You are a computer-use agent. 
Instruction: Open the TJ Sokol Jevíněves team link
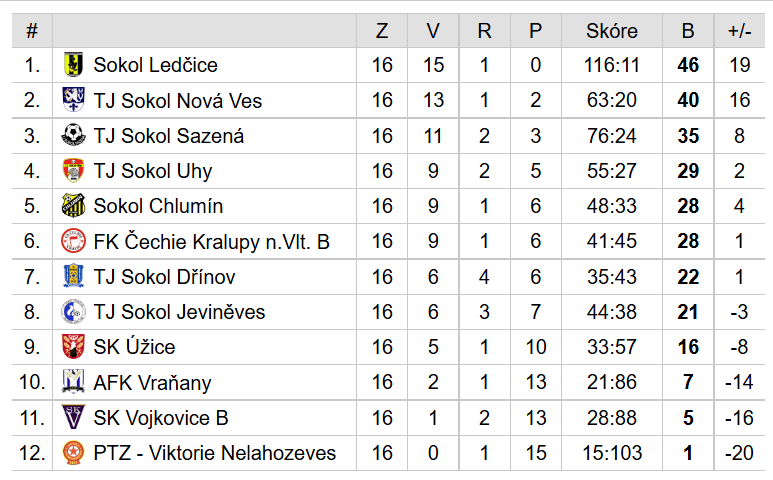pos(179,311)
